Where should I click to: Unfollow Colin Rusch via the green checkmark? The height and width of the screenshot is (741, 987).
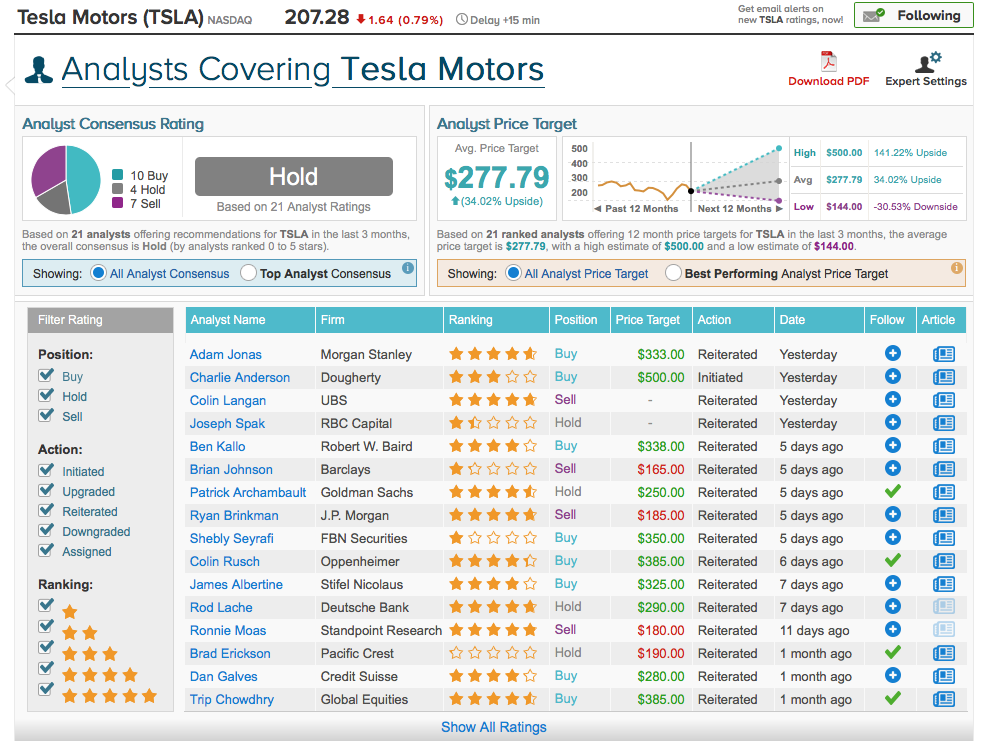click(x=893, y=560)
